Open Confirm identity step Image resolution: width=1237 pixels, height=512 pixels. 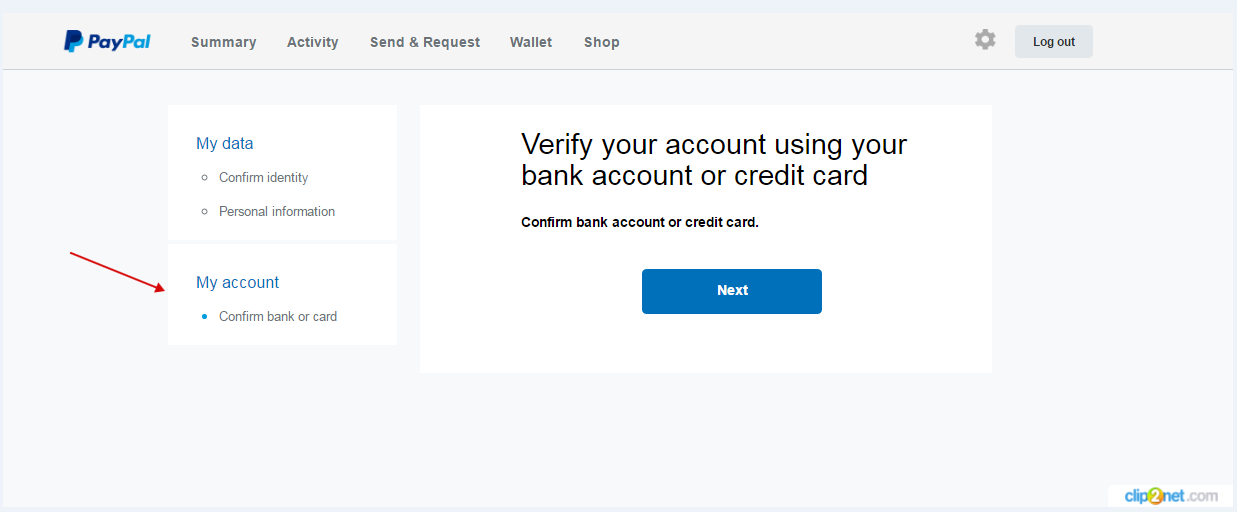point(264,177)
